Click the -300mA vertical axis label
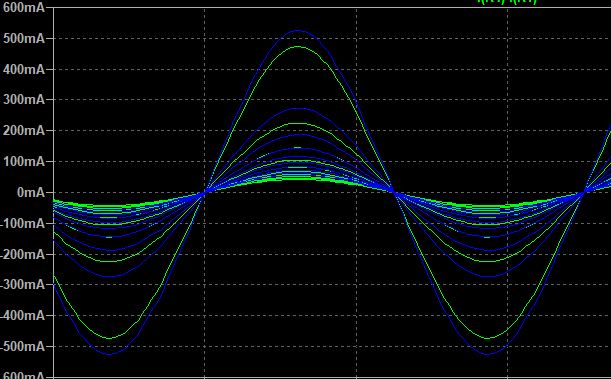This screenshot has height=379, width=611. pyautogui.click(x=22, y=285)
